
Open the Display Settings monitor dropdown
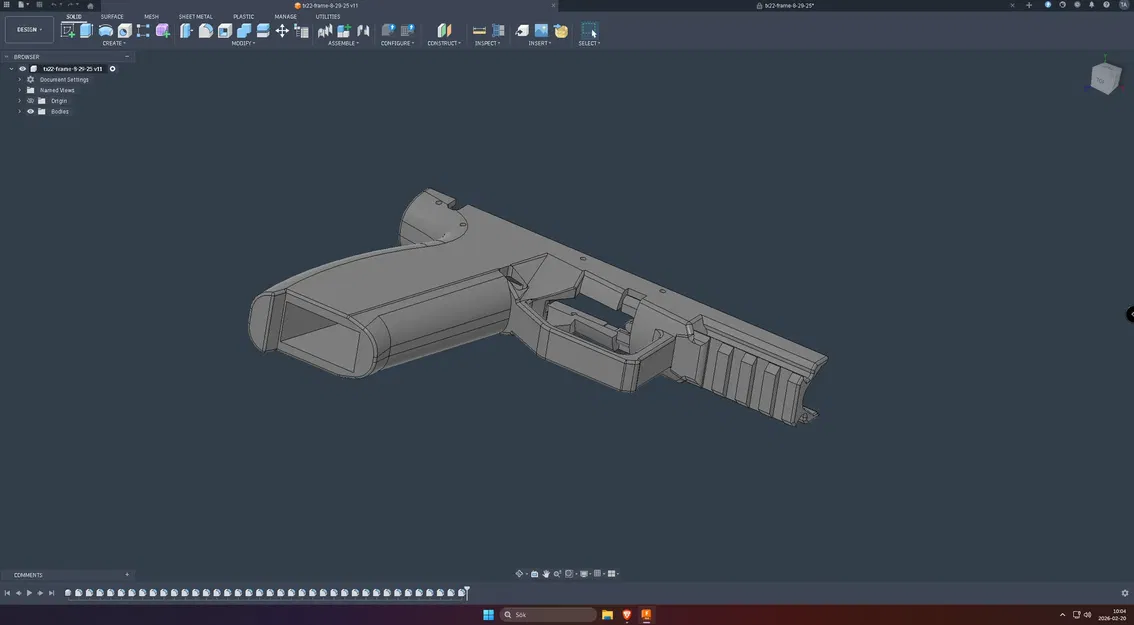585,574
